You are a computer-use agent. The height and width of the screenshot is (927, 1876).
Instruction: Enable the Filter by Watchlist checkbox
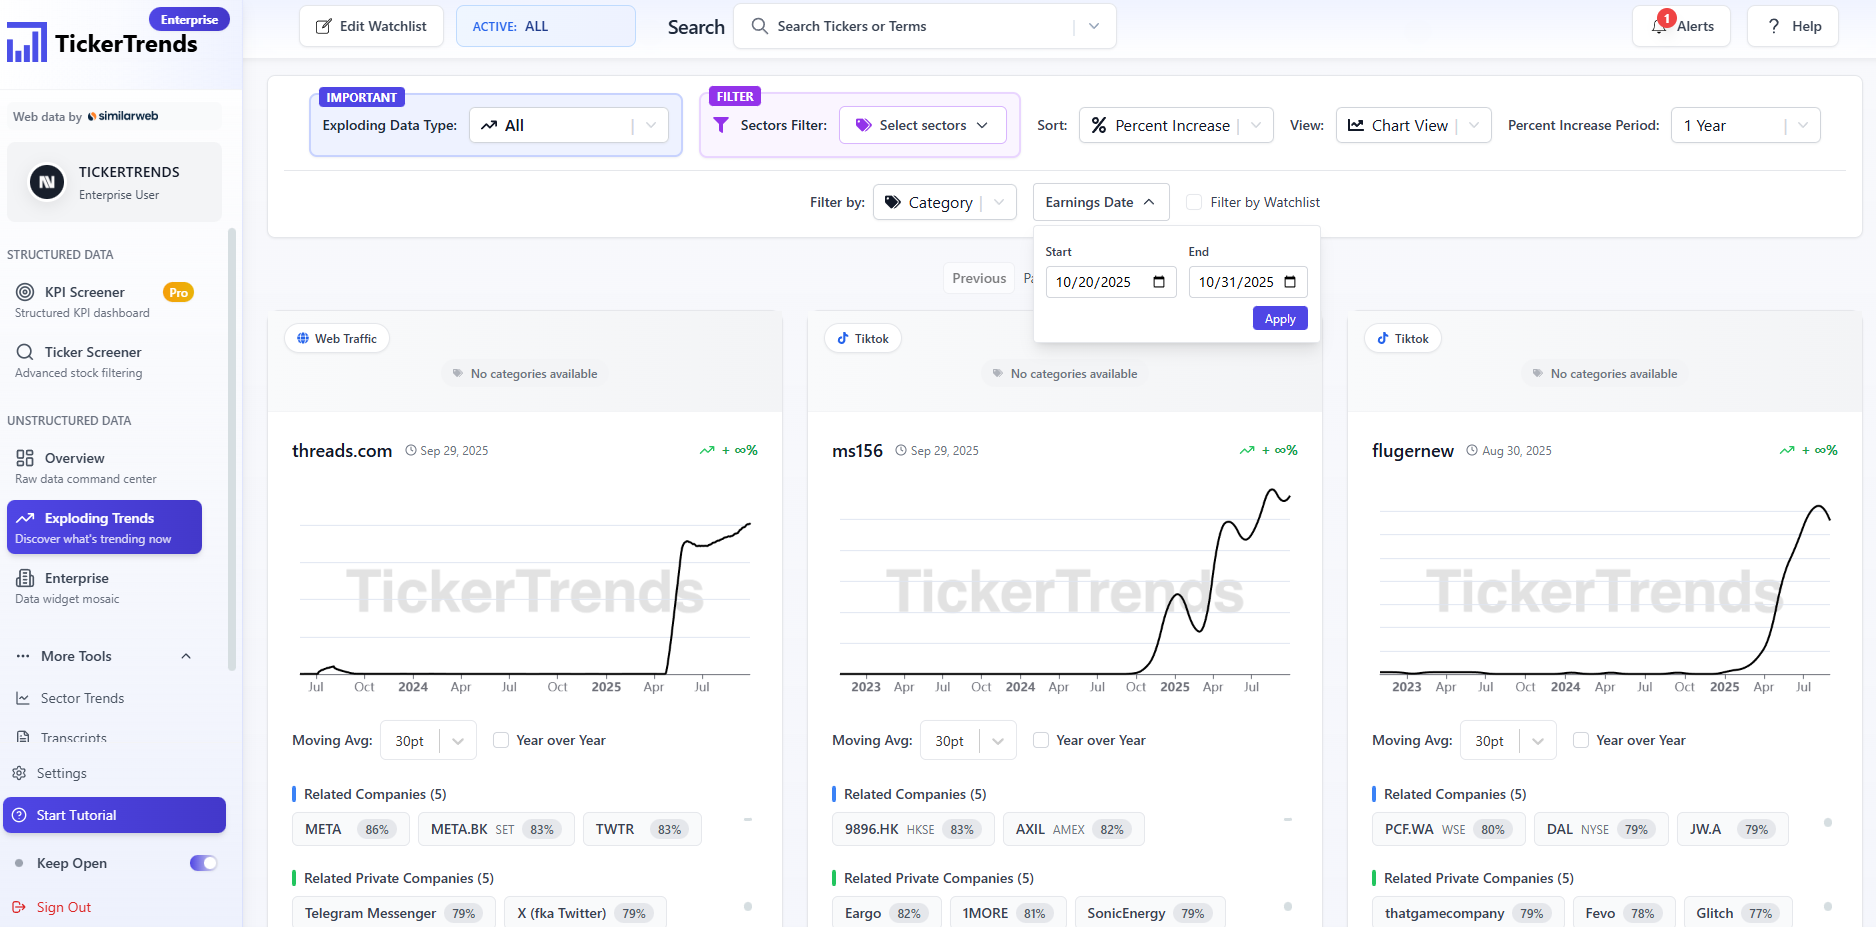click(x=1194, y=202)
